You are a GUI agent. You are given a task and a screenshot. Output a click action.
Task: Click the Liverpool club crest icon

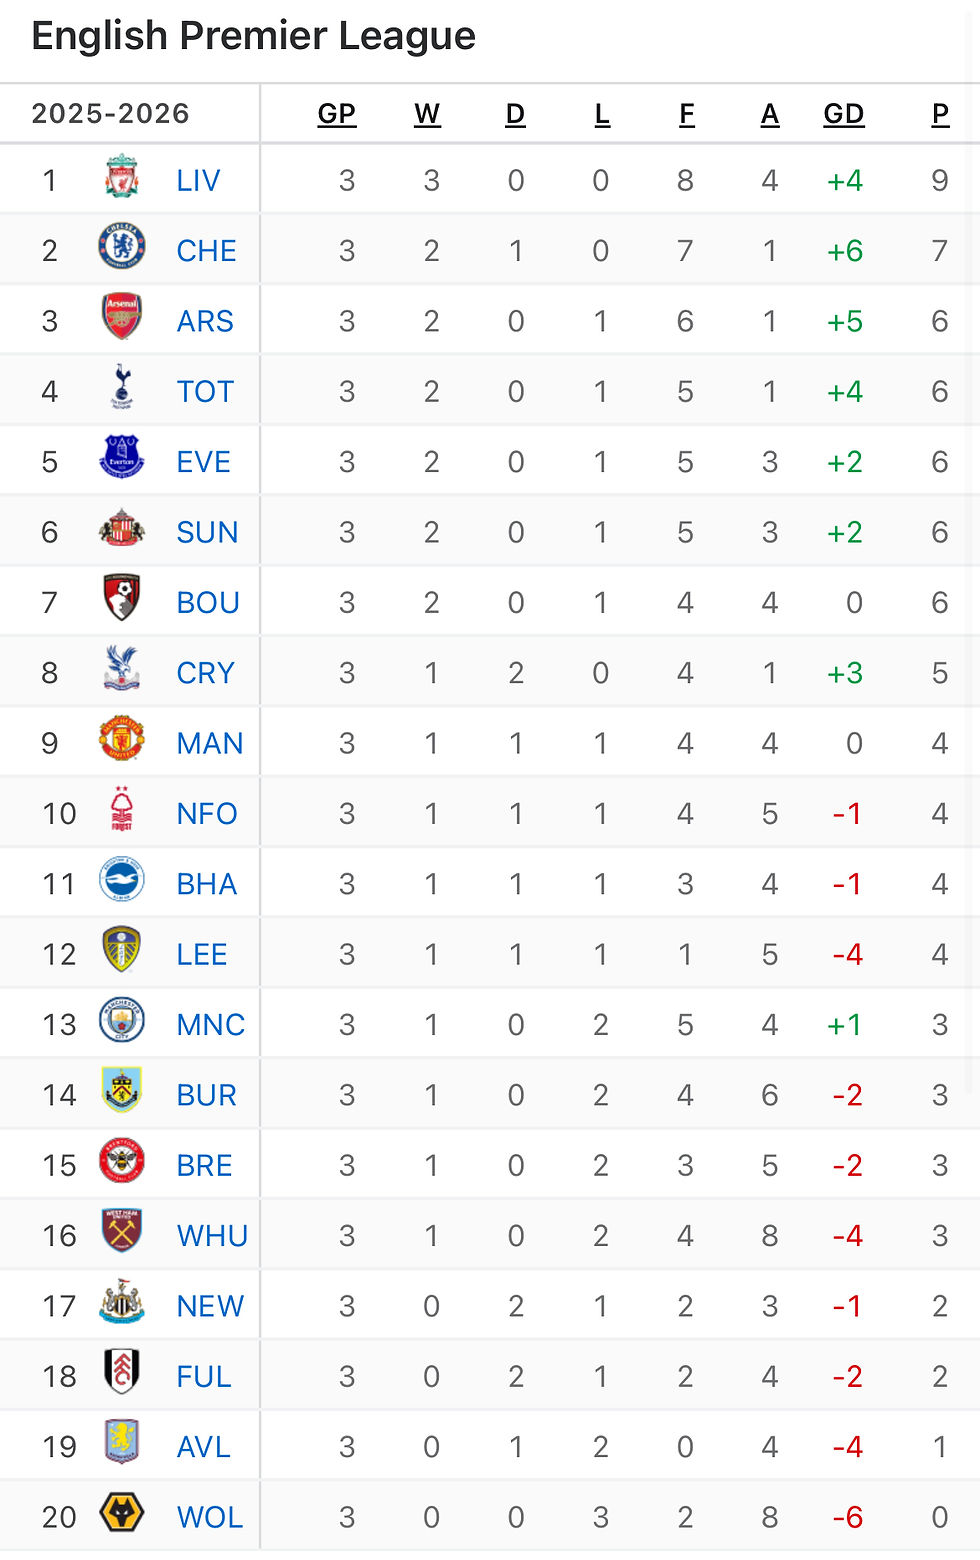click(x=122, y=179)
